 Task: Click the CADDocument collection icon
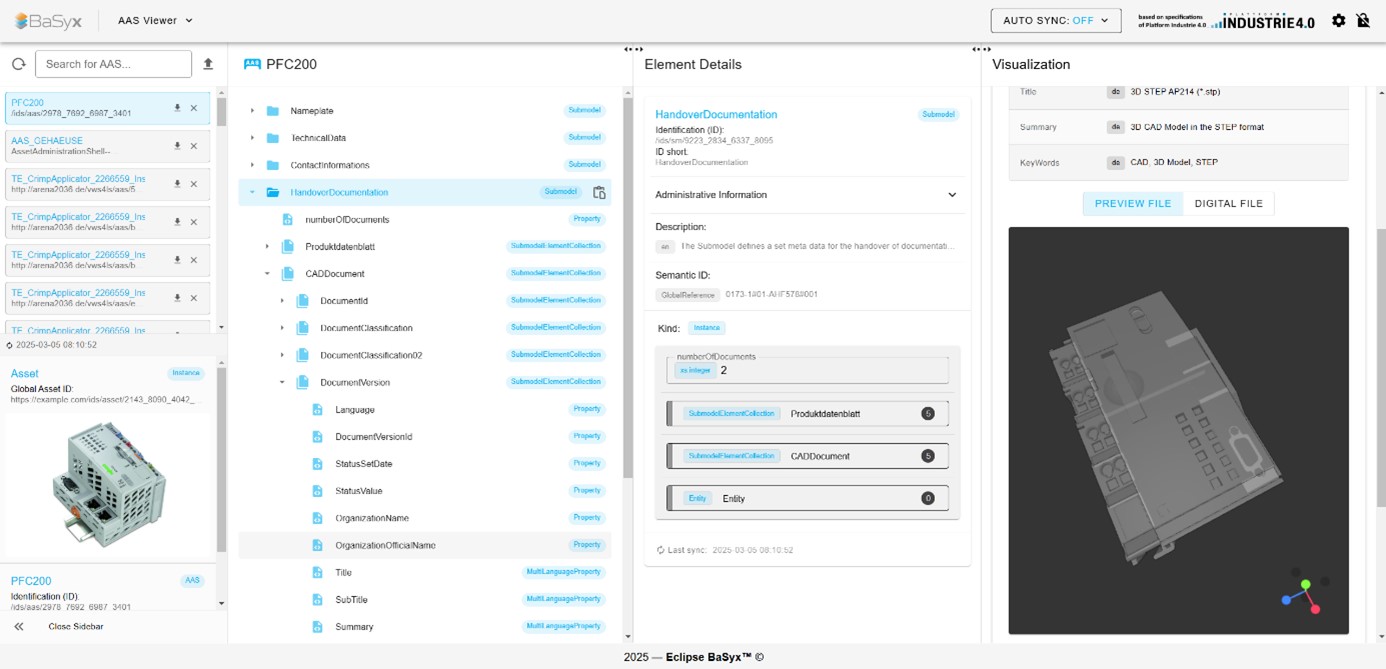[288, 273]
